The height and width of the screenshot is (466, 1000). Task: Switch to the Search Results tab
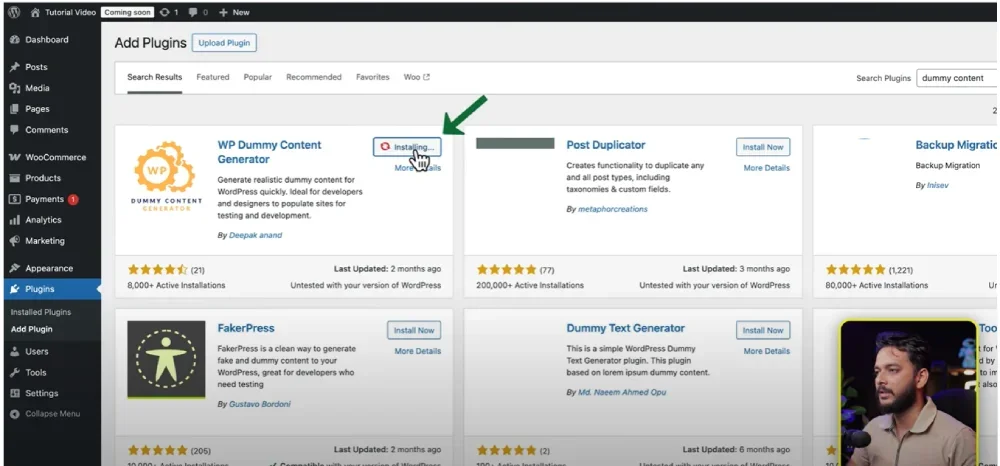pos(154,77)
